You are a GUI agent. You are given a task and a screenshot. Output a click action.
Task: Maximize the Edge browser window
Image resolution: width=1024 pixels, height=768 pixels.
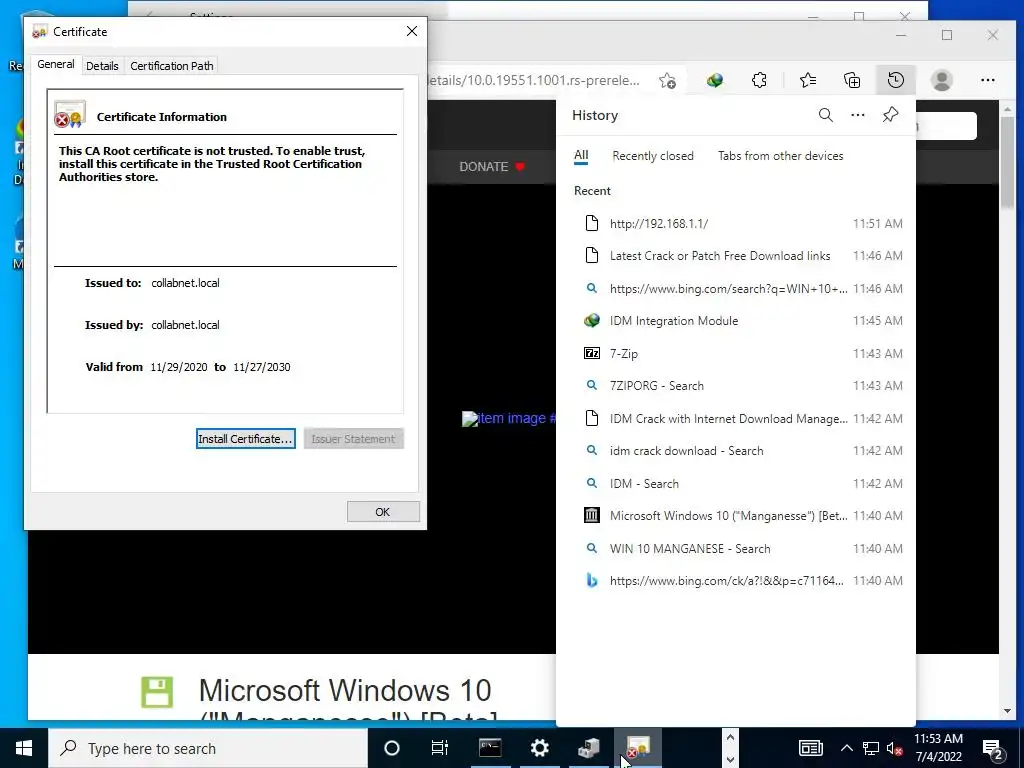point(947,35)
